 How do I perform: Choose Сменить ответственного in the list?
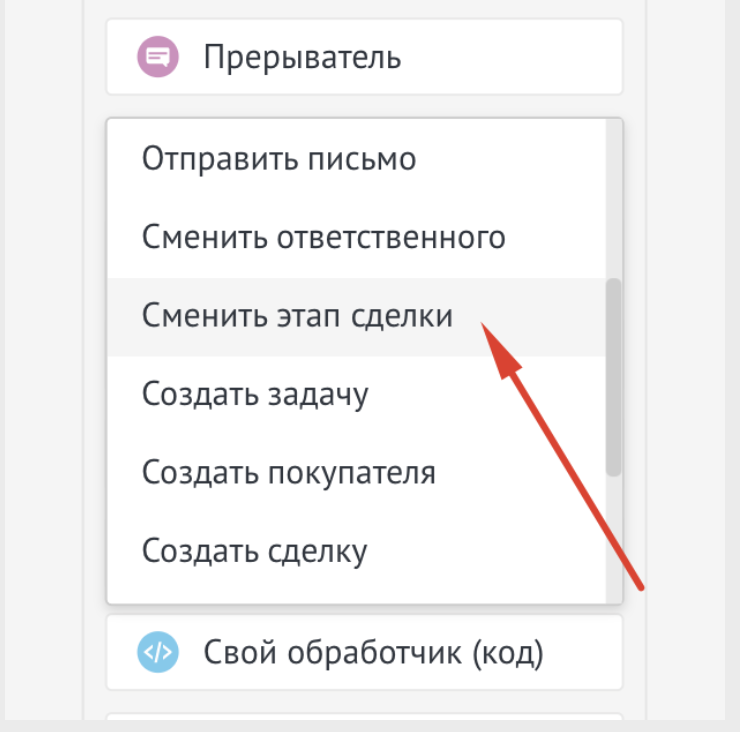pyautogui.click(x=323, y=238)
